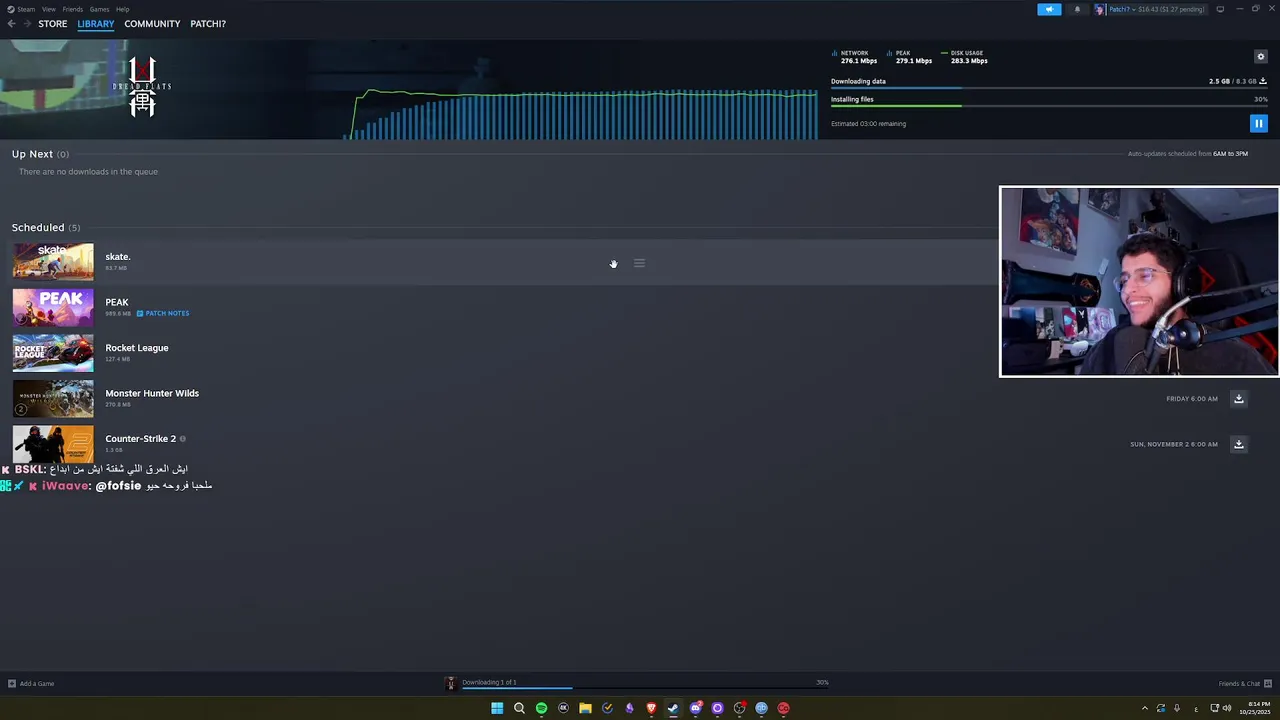Click Counter-Strike 2 title text

140,439
